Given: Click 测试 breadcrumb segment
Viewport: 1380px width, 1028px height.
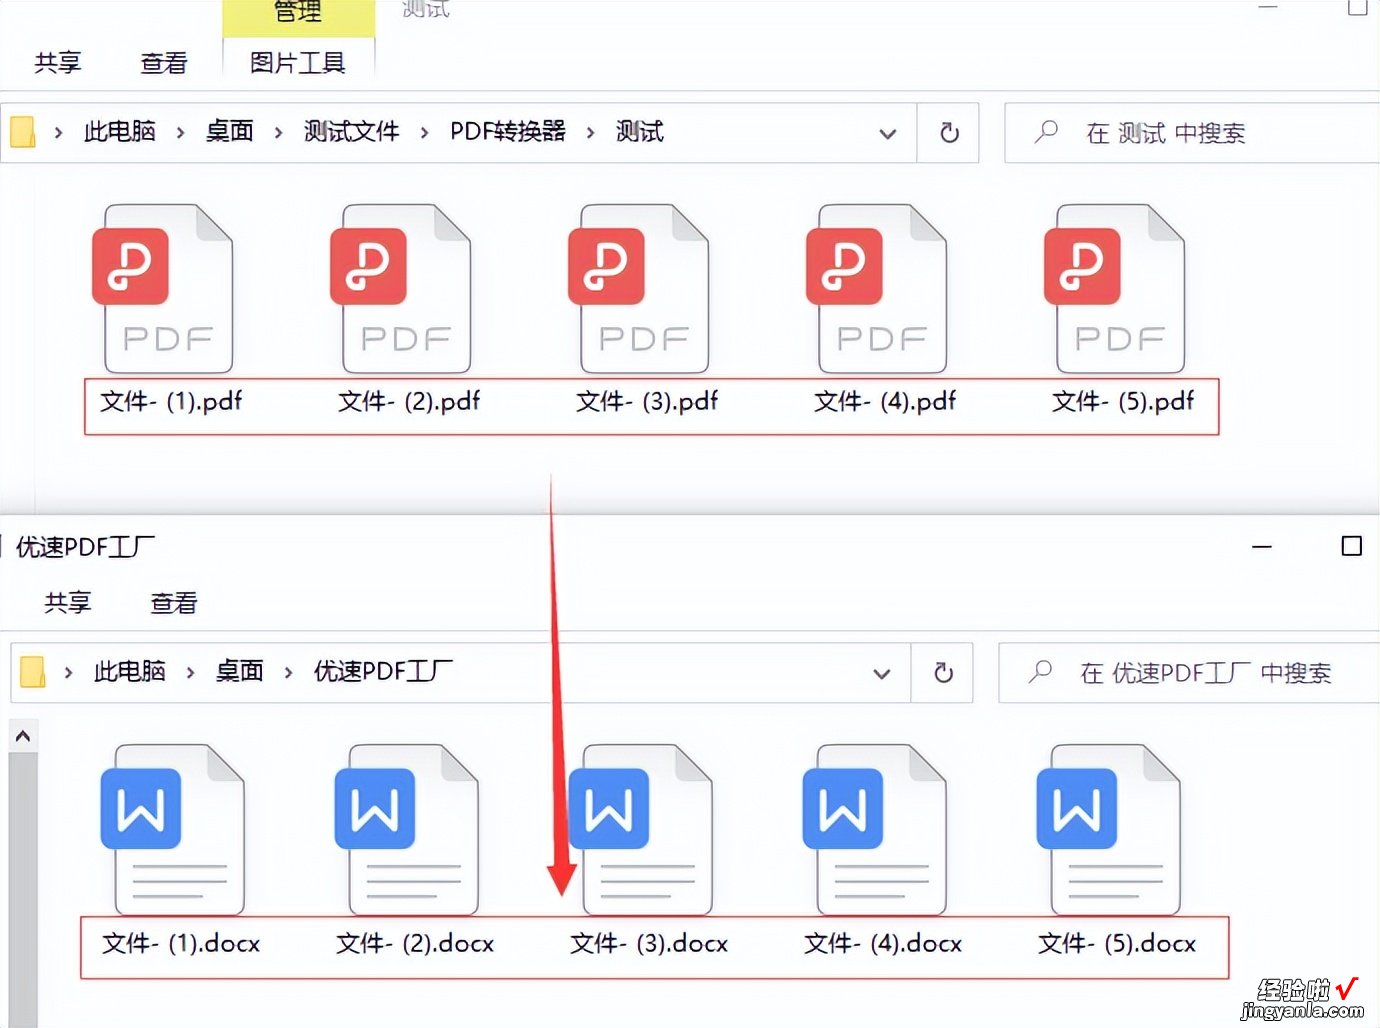Looking at the screenshot, I should 640,131.
